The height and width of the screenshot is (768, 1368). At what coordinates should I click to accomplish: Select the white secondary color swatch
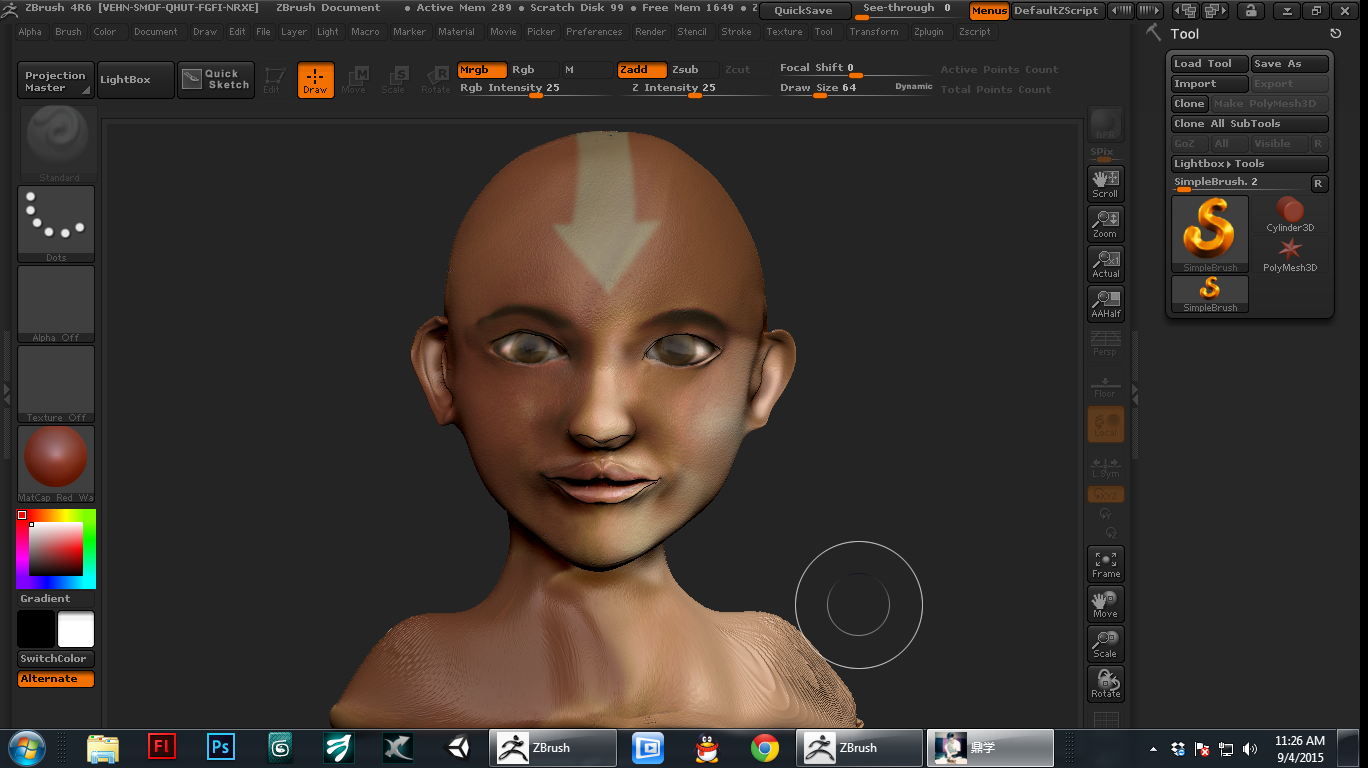[76, 630]
